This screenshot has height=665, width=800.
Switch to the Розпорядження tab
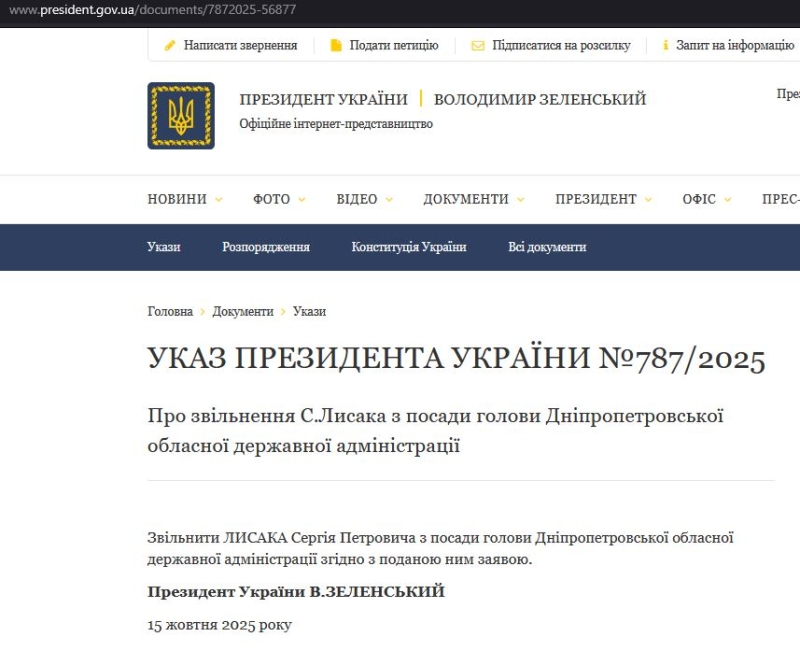click(x=266, y=247)
